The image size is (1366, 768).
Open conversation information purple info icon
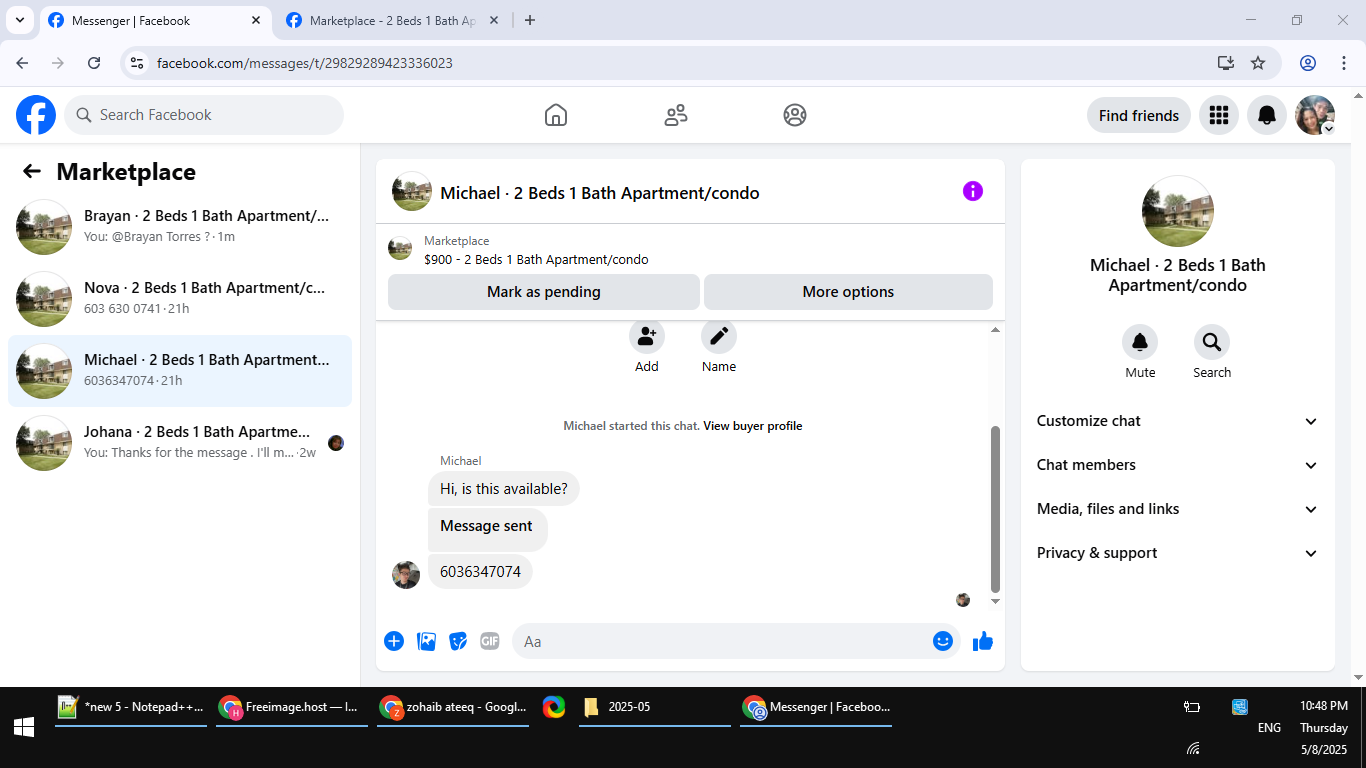pyautogui.click(x=973, y=191)
